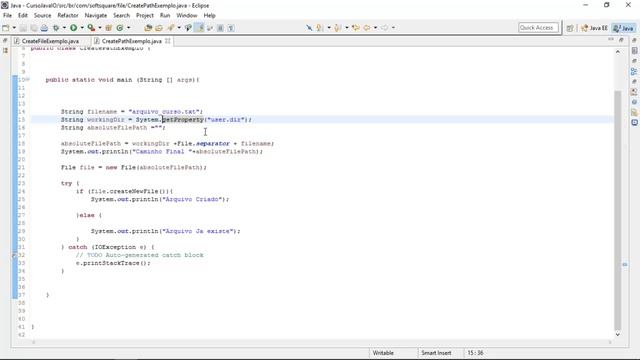The height and width of the screenshot is (360, 640).
Task: Open the Next Annotation dropdown arrow
Action: (x=329, y=27)
